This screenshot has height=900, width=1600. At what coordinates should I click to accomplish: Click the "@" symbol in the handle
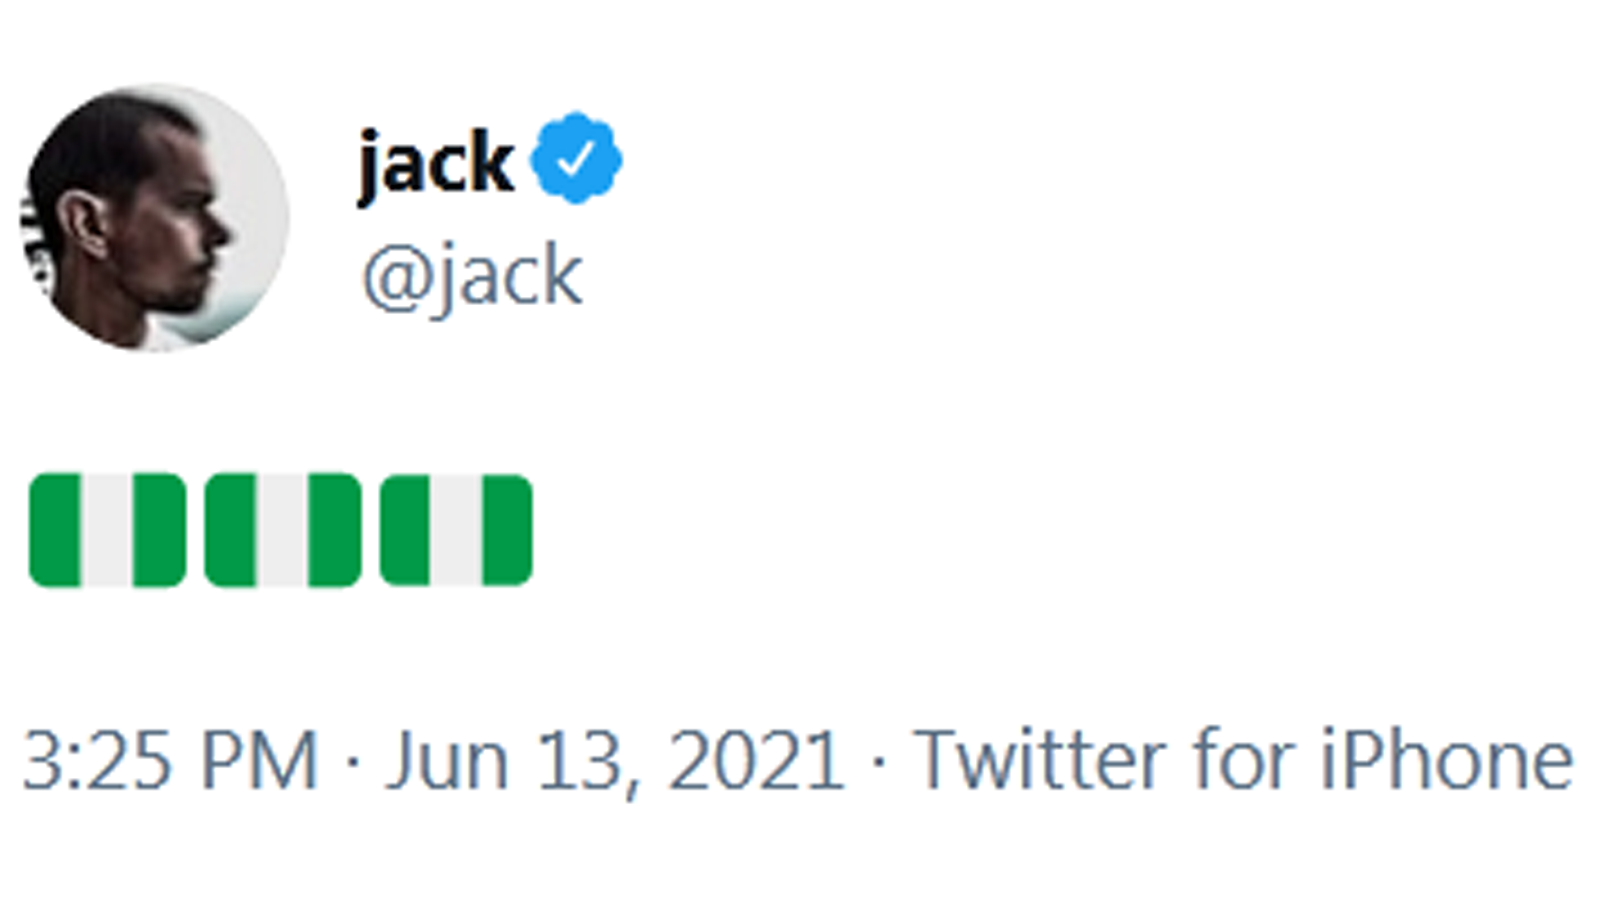click(x=395, y=278)
